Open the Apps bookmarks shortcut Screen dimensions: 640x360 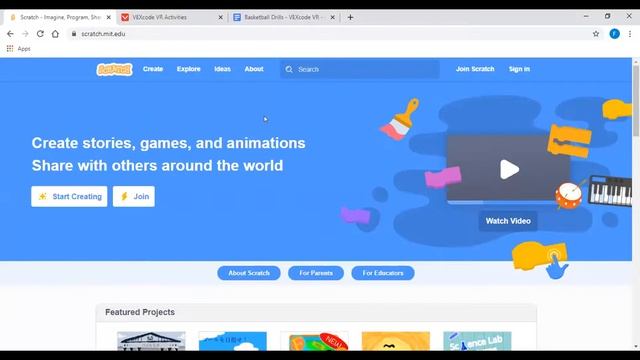click(x=18, y=49)
